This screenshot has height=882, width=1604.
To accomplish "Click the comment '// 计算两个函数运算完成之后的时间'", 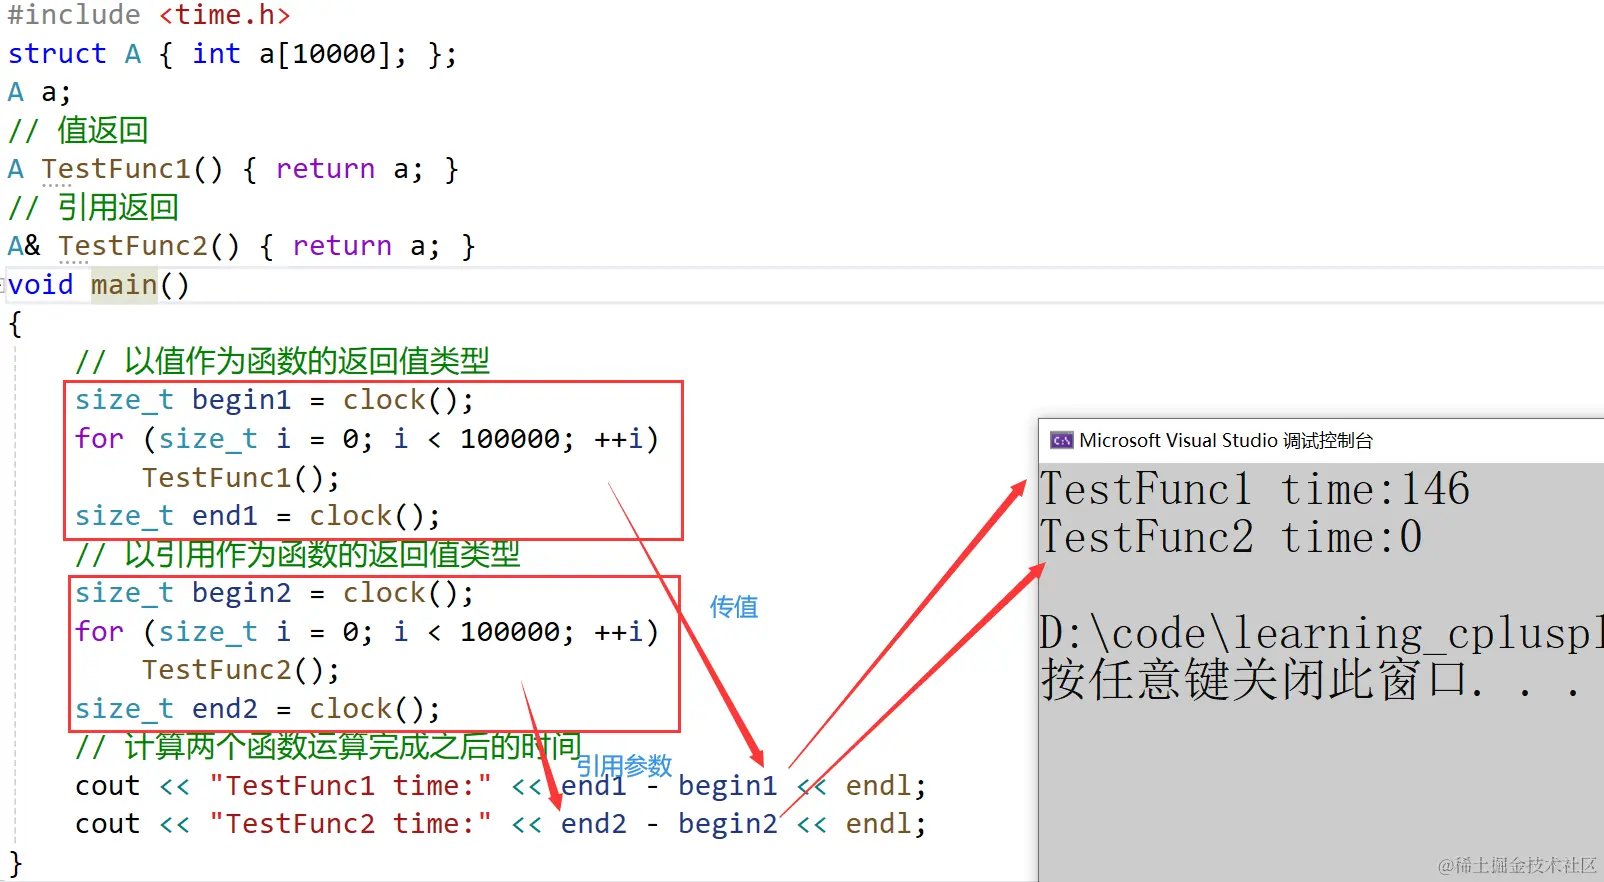I will pos(328,747).
